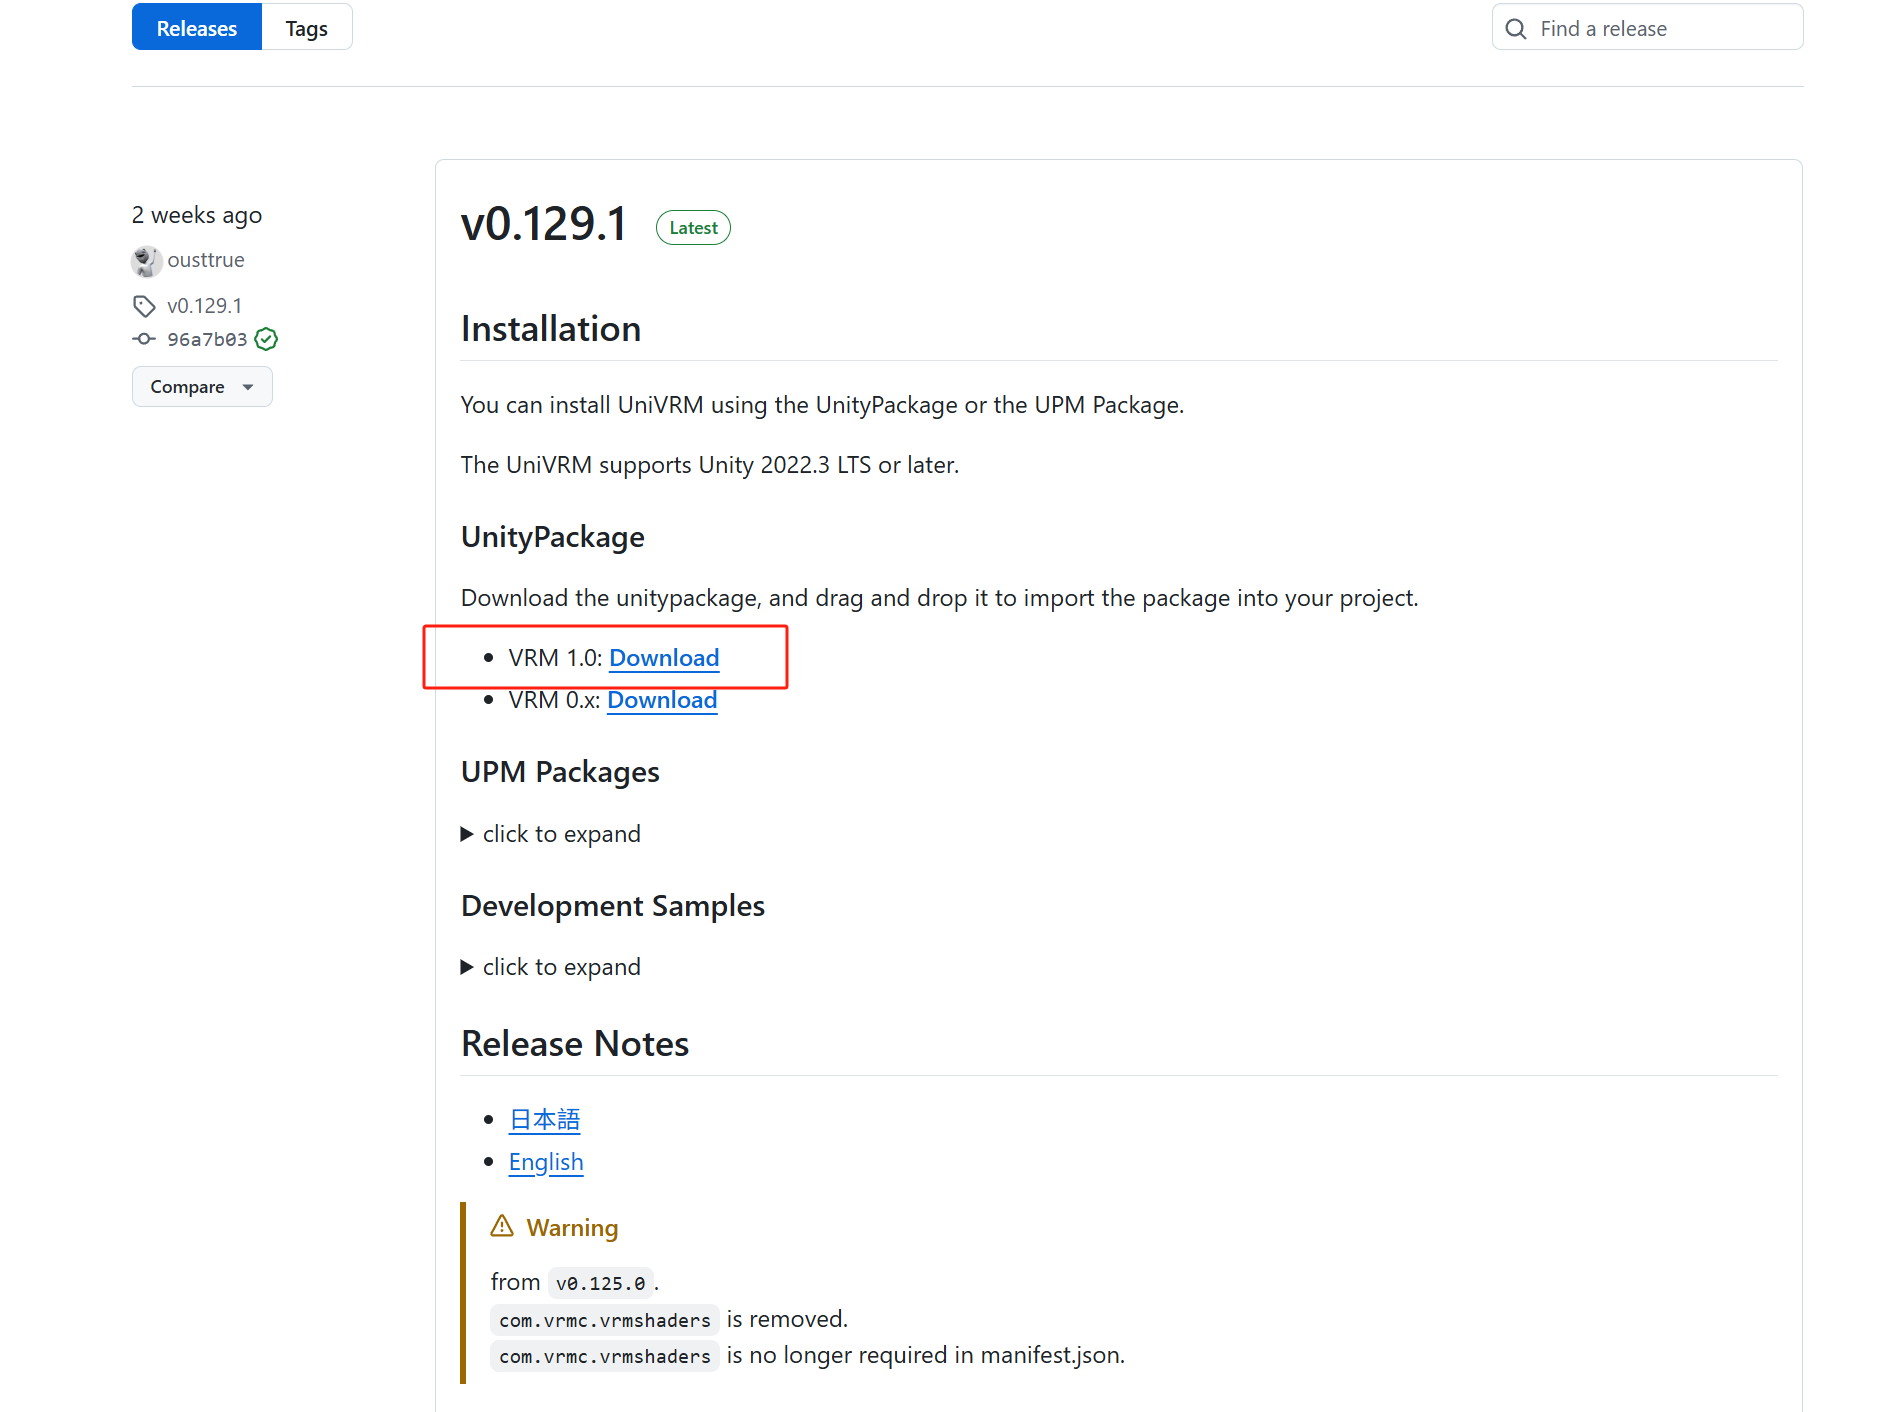Open the Releases tab
The width and height of the screenshot is (1880, 1412).
pos(196,28)
